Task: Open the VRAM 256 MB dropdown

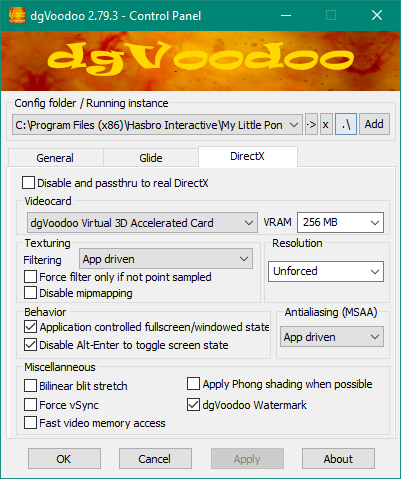Action: coord(340,222)
